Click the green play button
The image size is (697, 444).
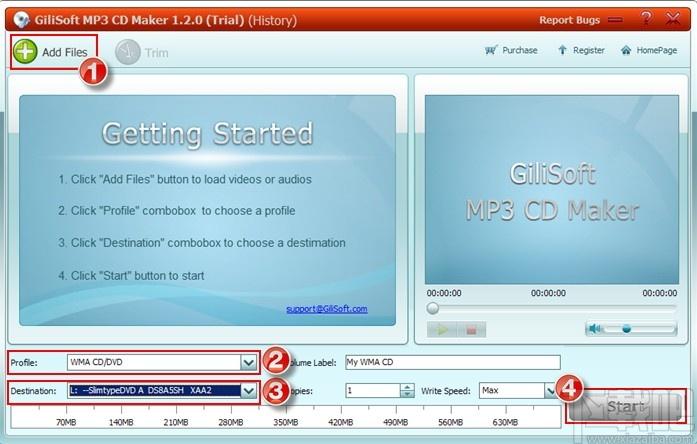point(442,330)
